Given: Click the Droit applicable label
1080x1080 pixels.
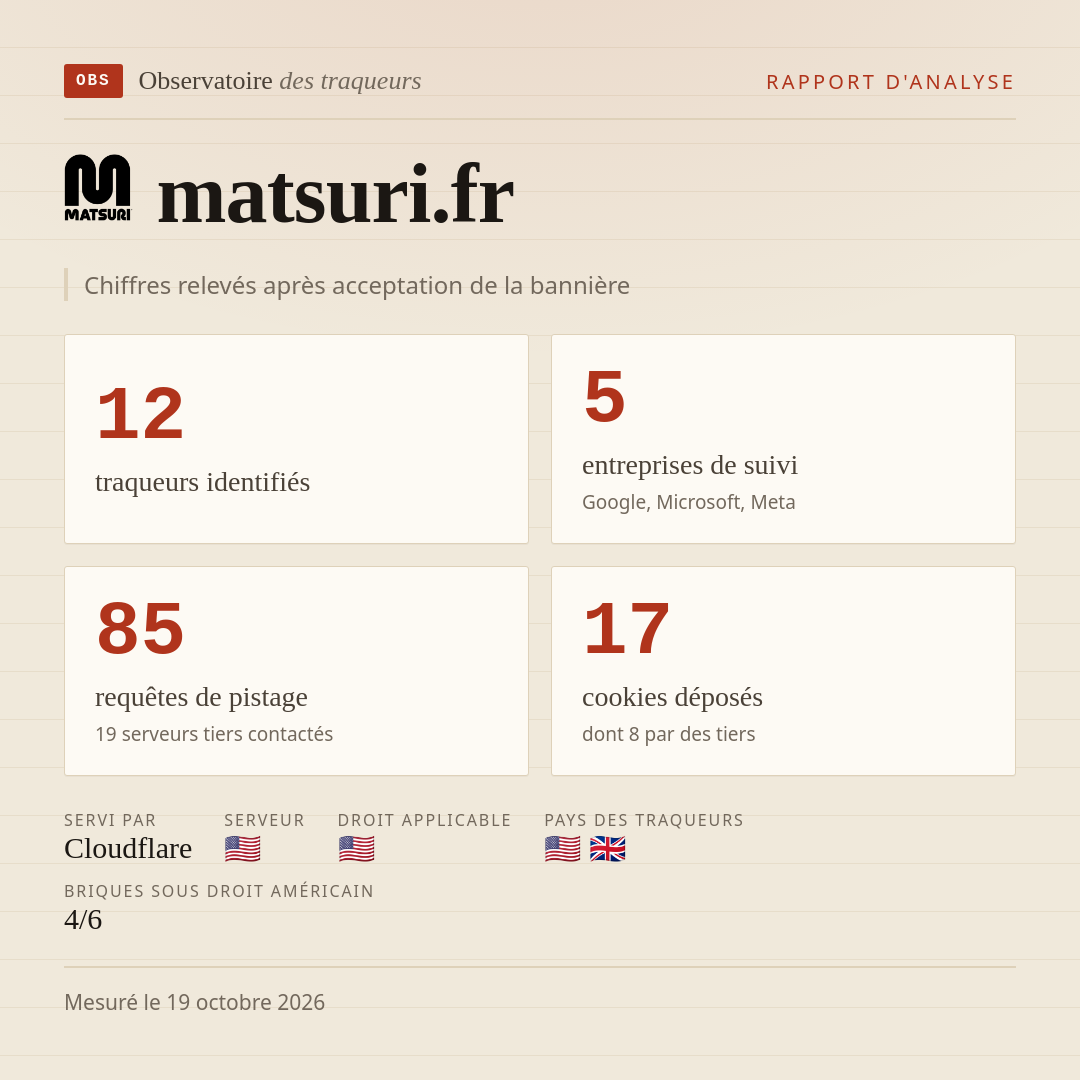Looking at the screenshot, I should [424, 820].
